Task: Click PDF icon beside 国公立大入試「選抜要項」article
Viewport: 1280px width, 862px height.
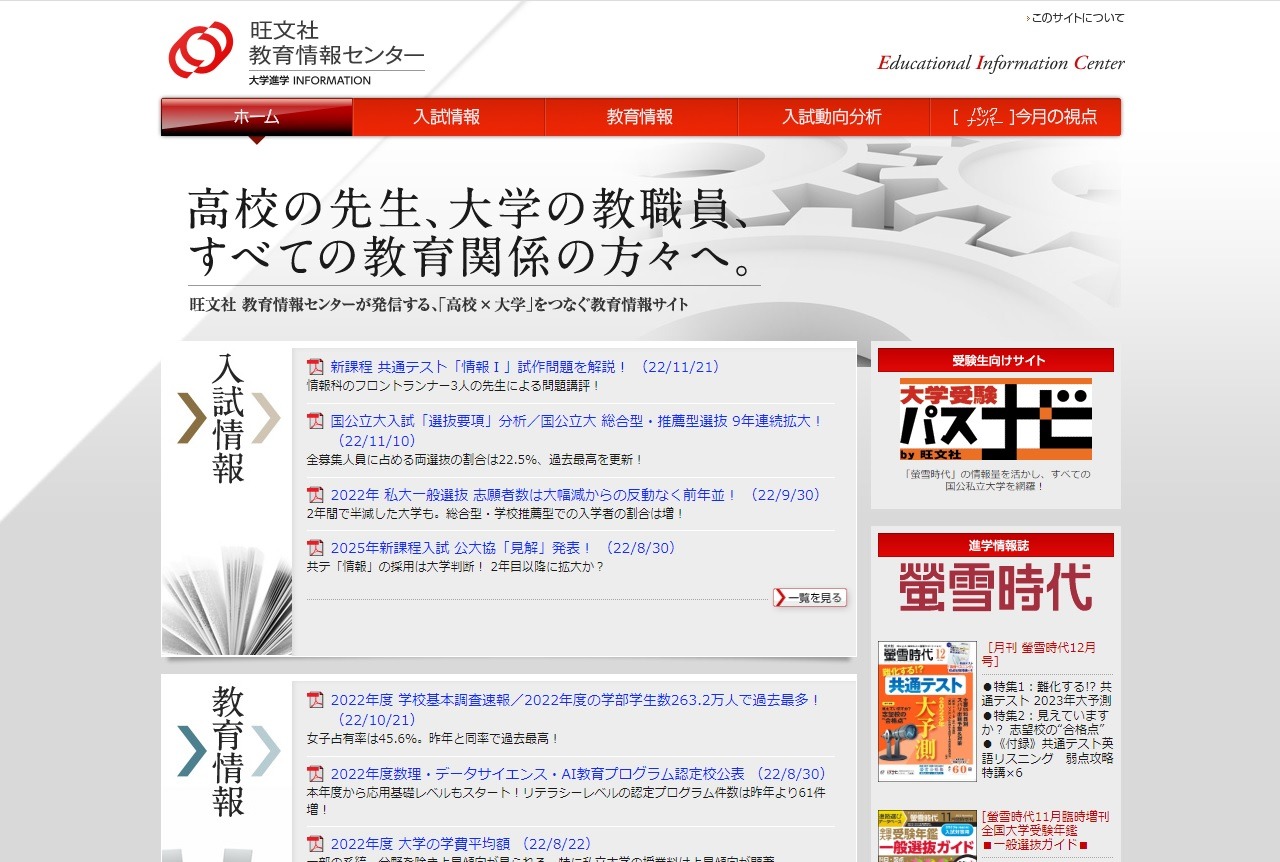Action: pos(315,421)
